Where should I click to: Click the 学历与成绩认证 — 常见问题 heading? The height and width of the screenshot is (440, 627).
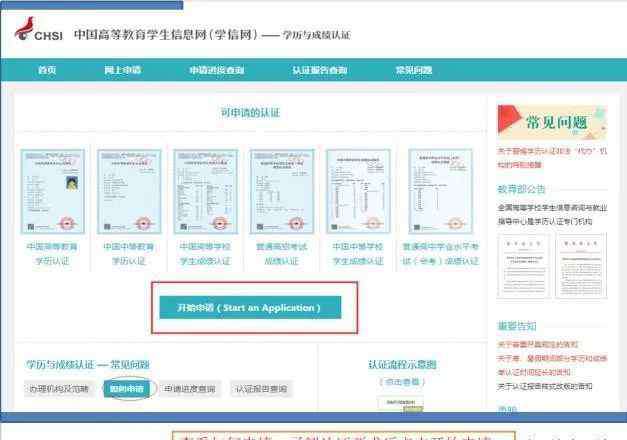coord(88,364)
